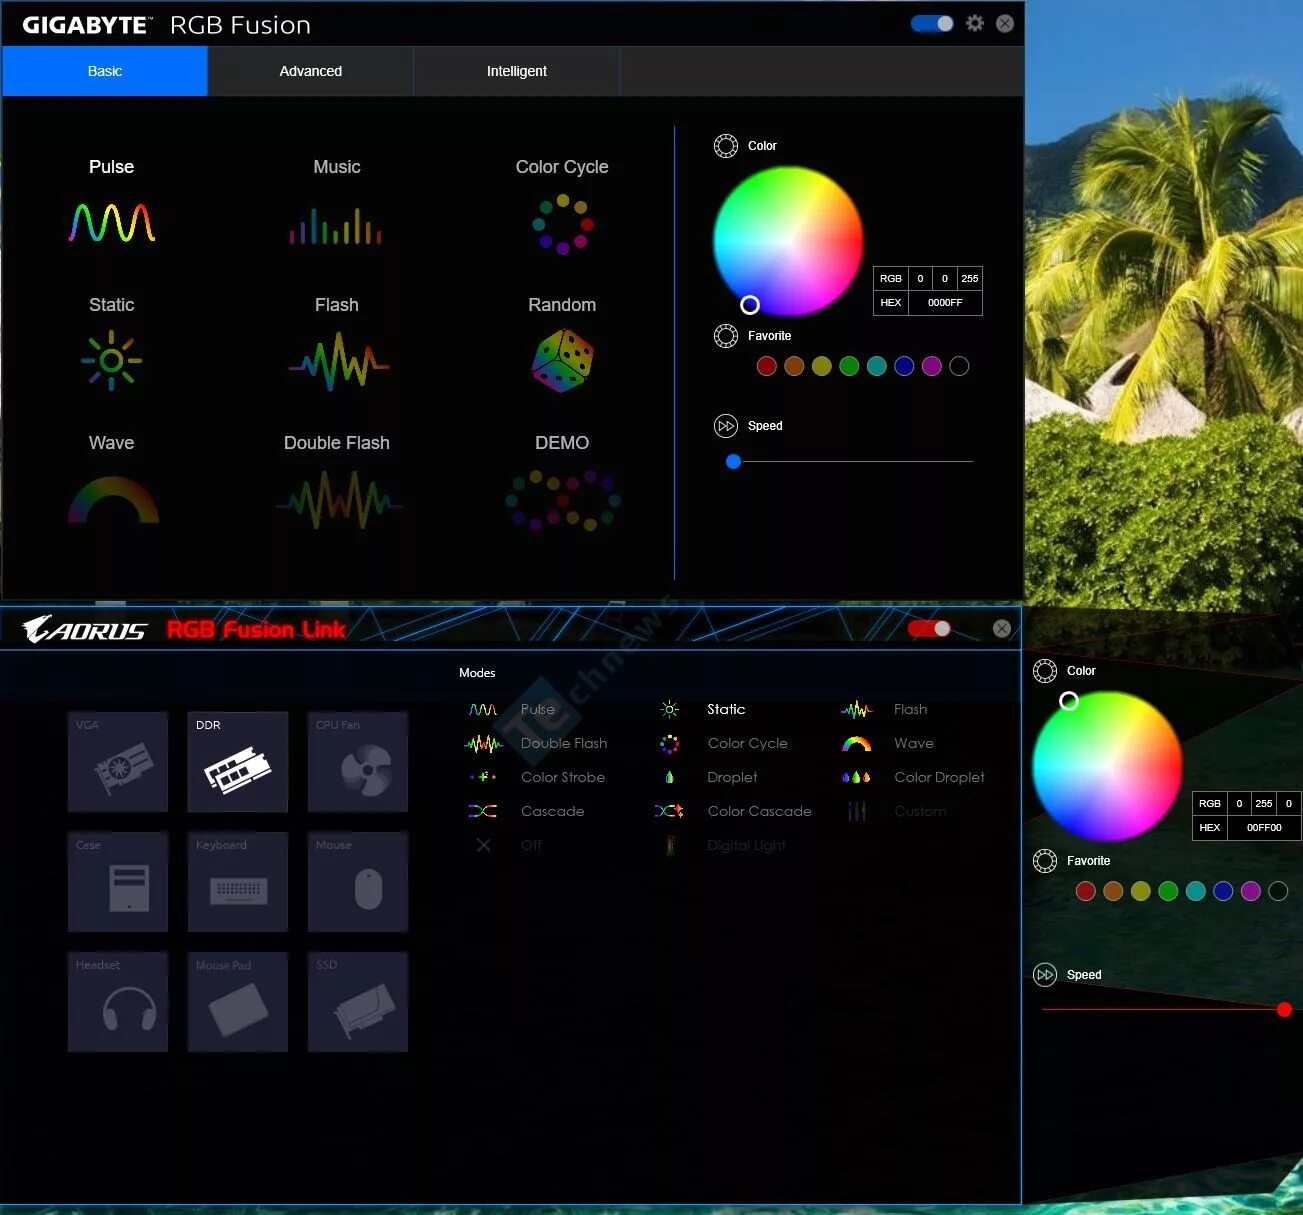
Task: Pick the blue favorite color swatch
Action: (x=904, y=366)
